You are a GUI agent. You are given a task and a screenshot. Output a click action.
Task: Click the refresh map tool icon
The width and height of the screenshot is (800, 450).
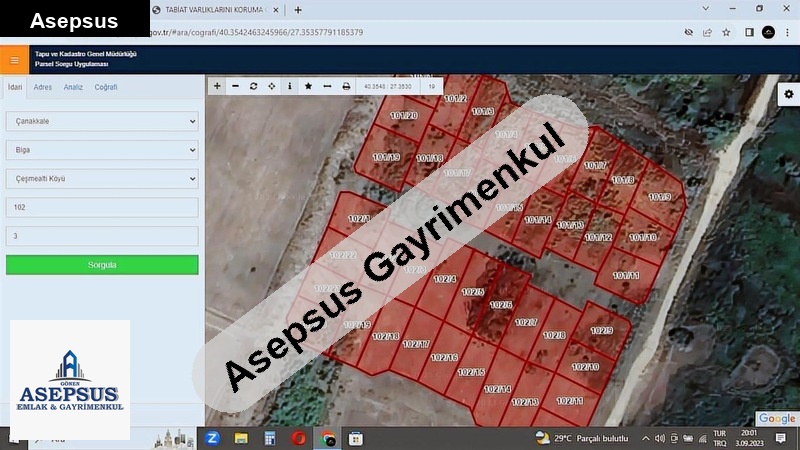pyautogui.click(x=253, y=86)
